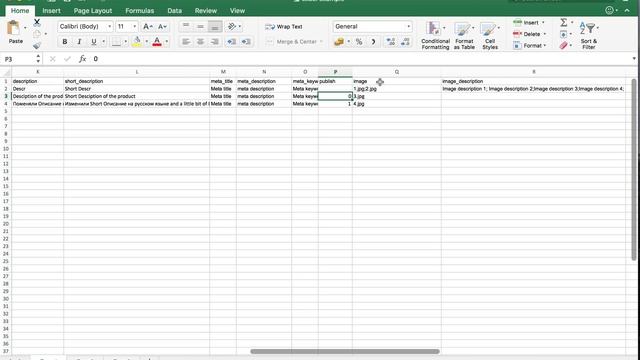
Task: Click the Fill down icon
Action: pos(564,34)
